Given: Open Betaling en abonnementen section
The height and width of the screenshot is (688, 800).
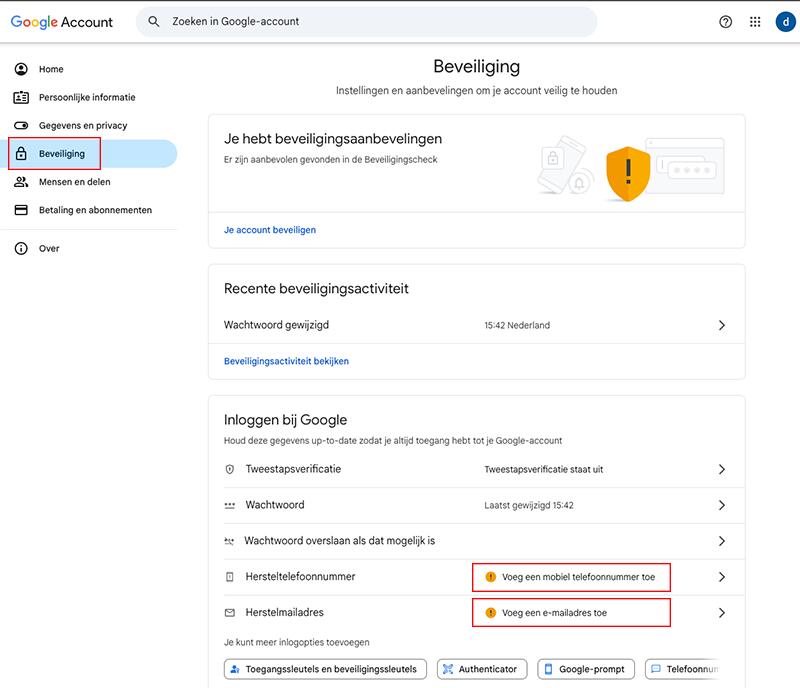Looking at the screenshot, I should (x=95, y=210).
